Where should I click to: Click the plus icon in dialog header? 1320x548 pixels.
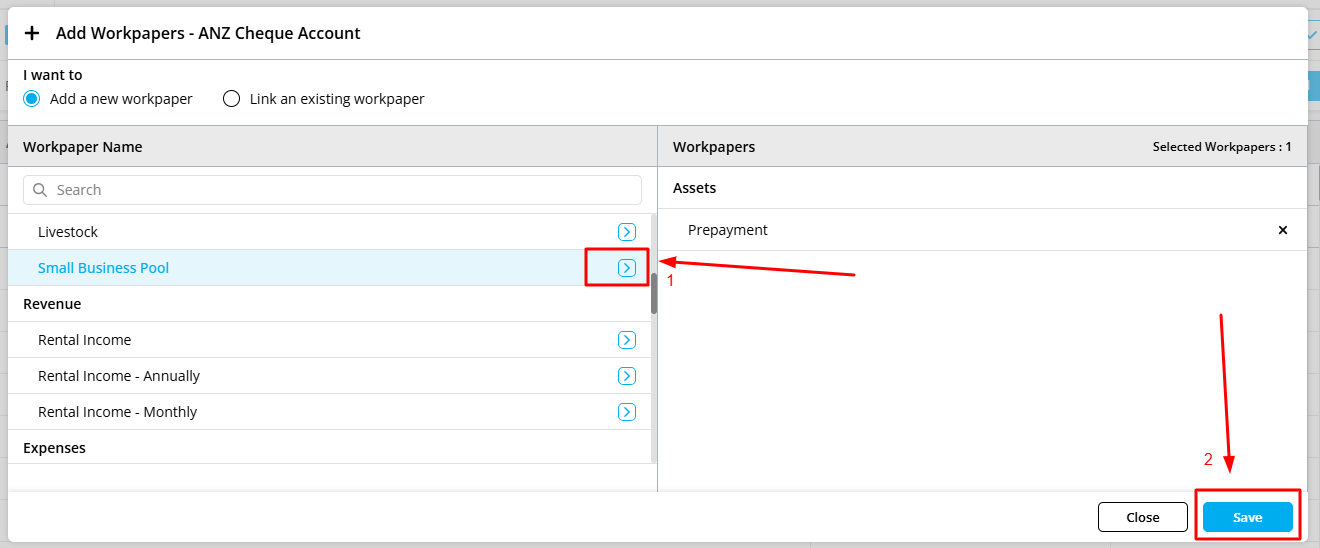click(32, 33)
